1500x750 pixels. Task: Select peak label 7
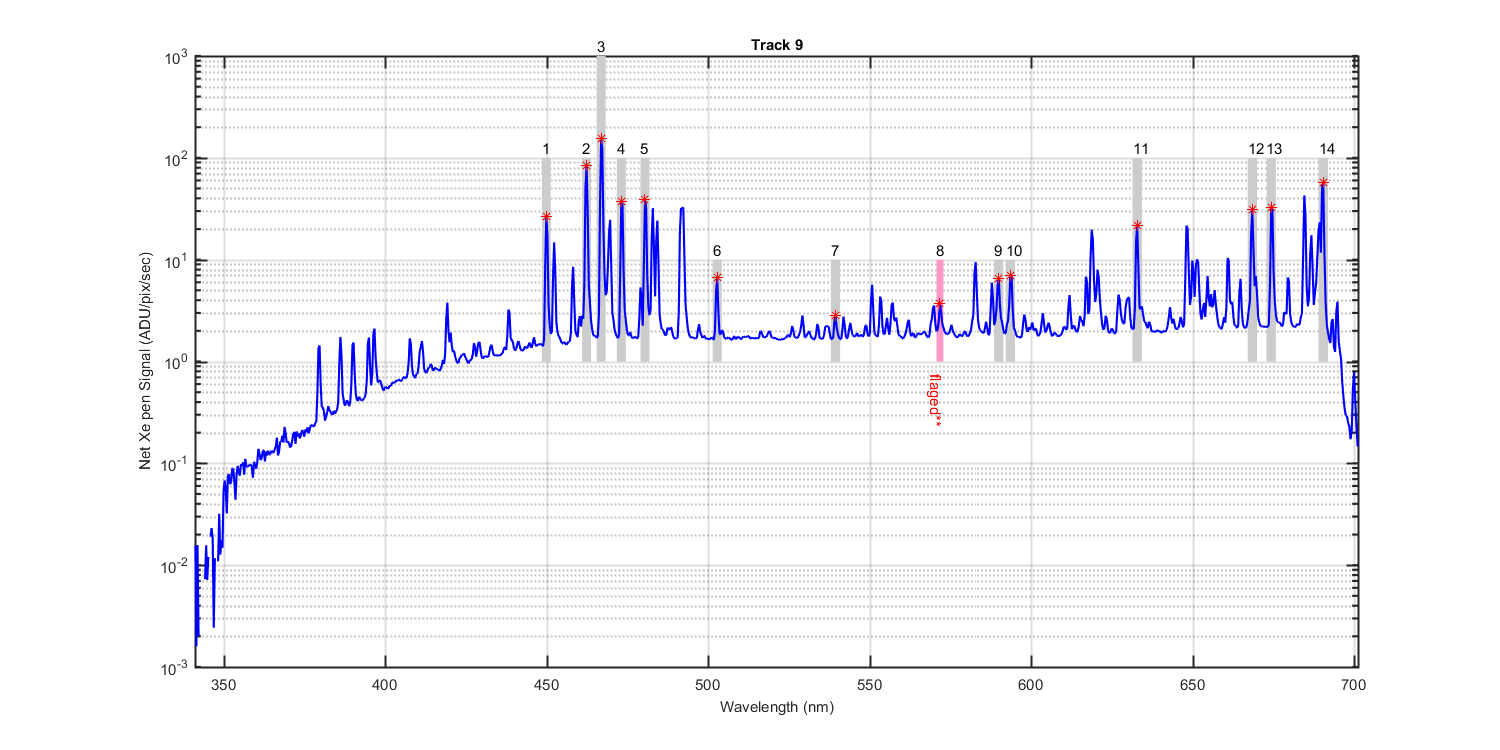click(x=835, y=250)
